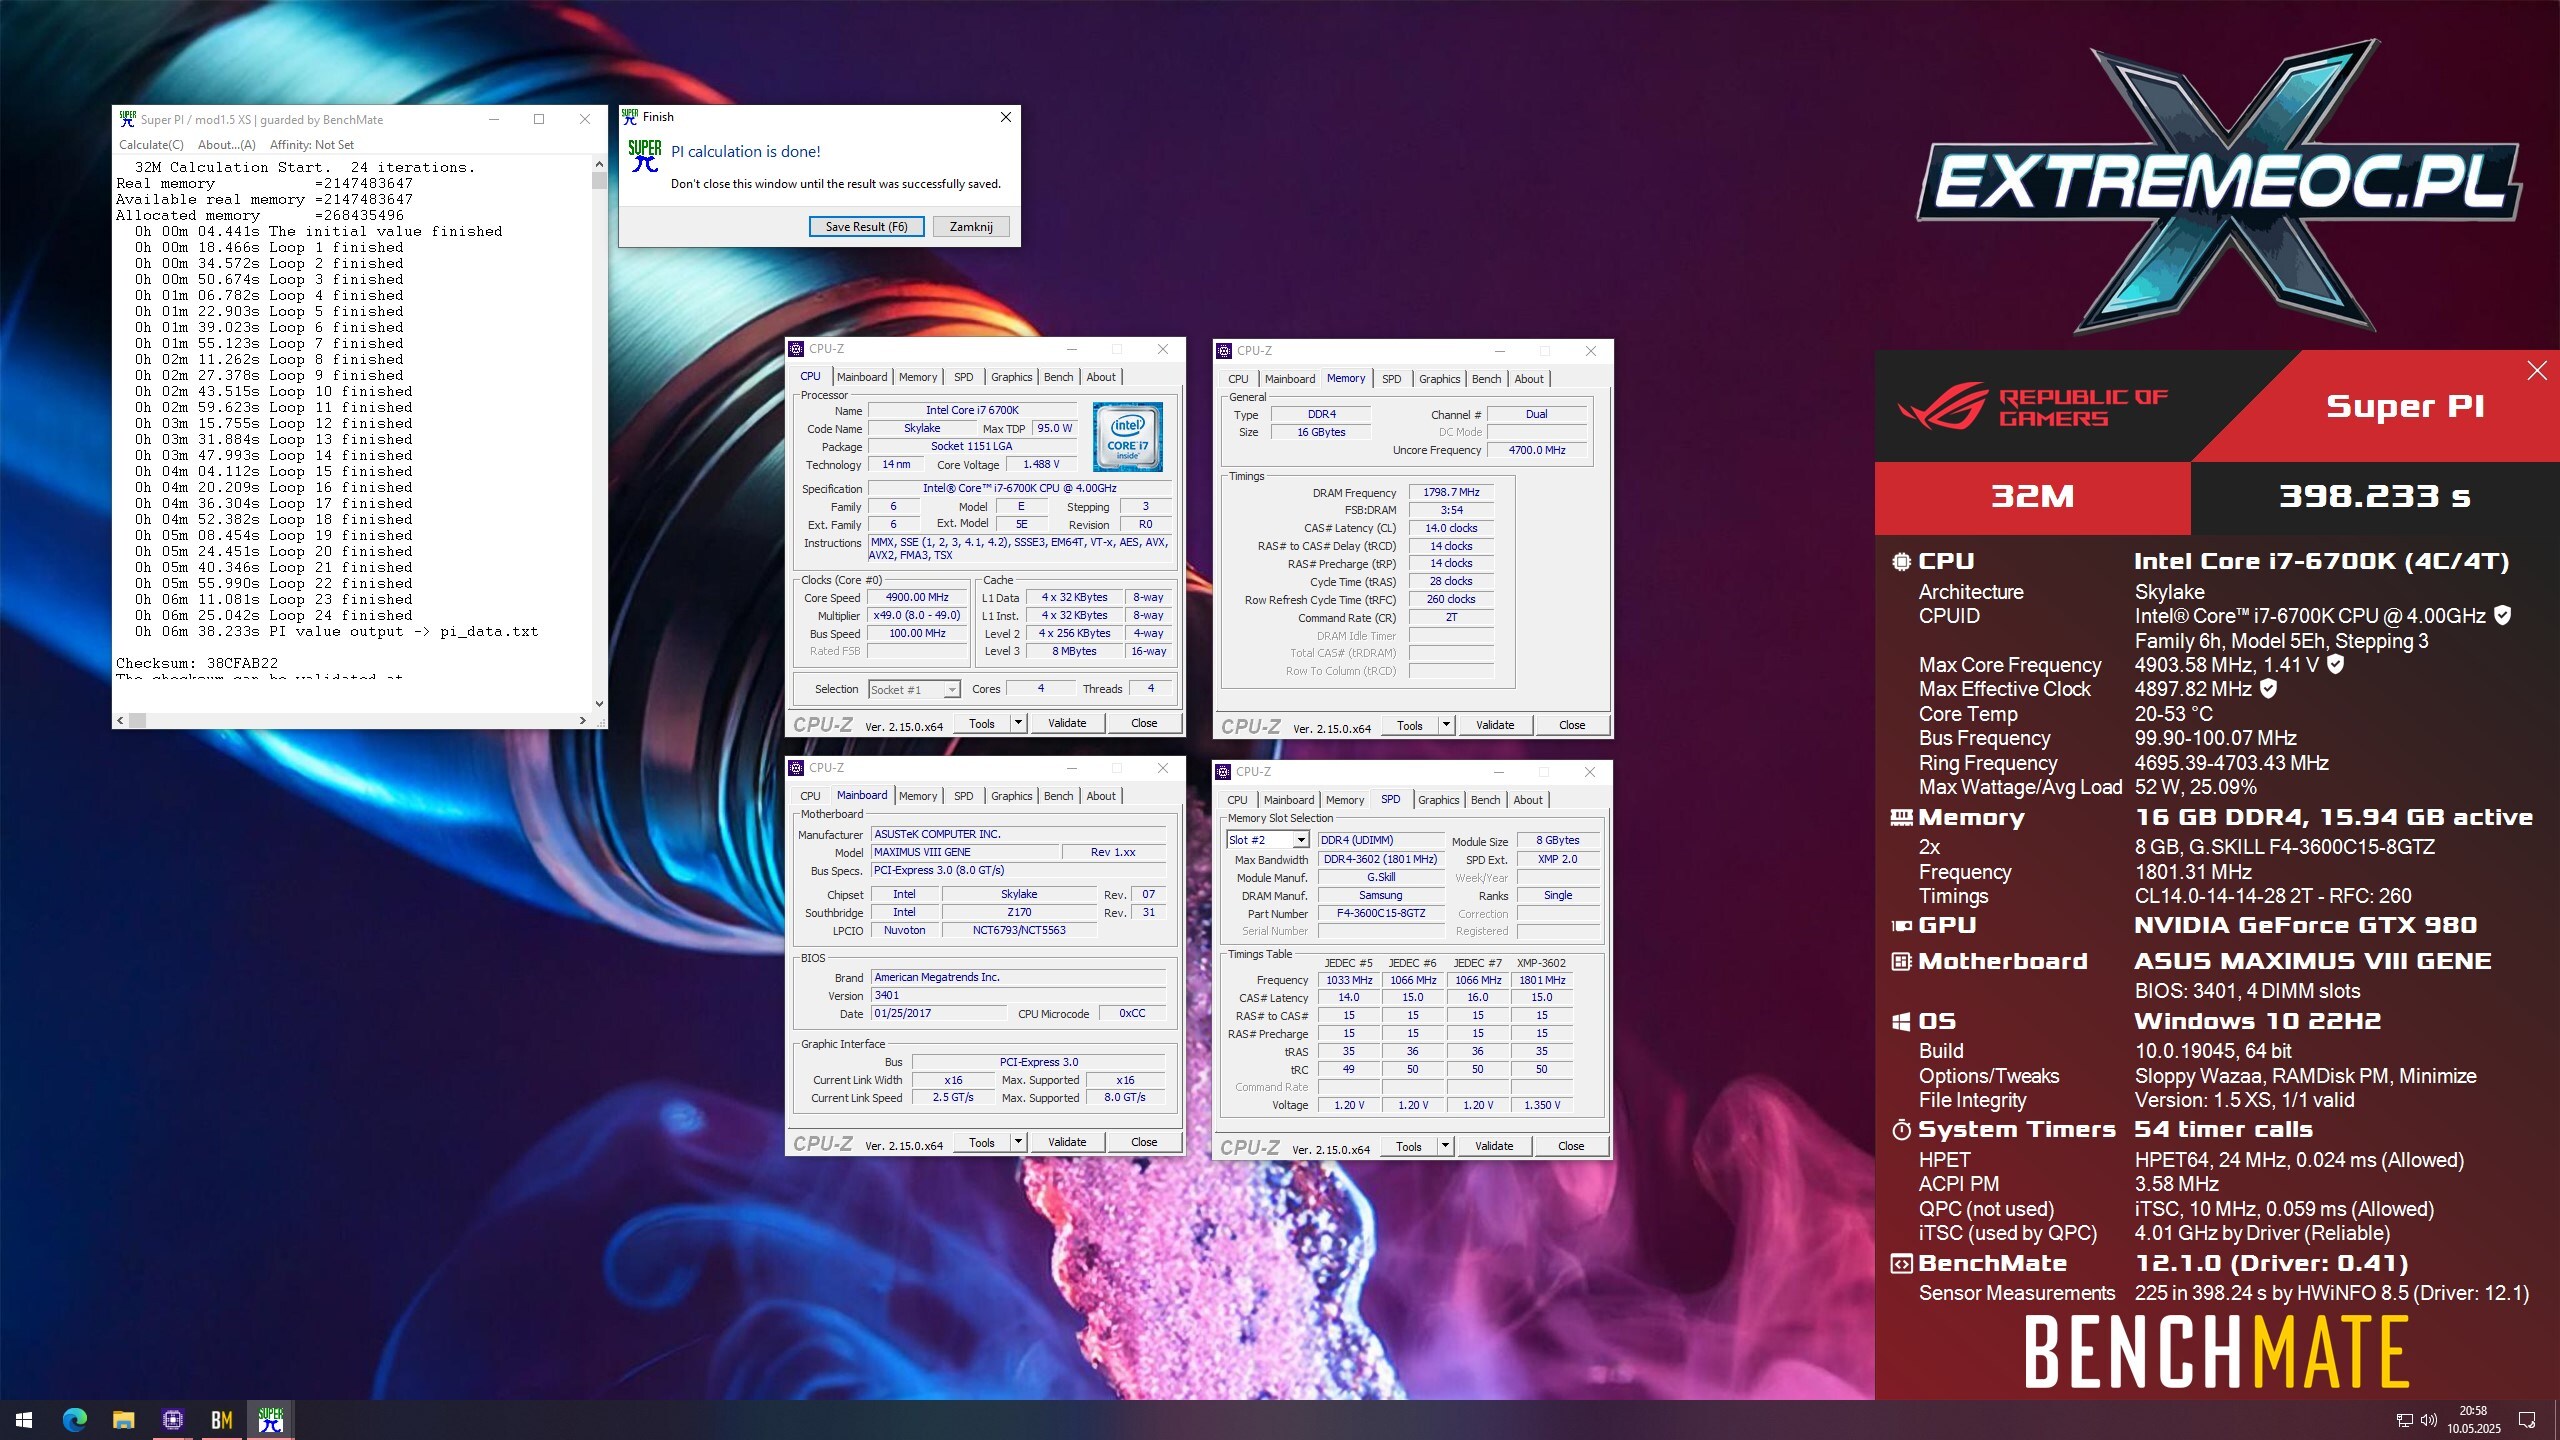Click the volume speaker tray icon

[x=2429, y=1420]
